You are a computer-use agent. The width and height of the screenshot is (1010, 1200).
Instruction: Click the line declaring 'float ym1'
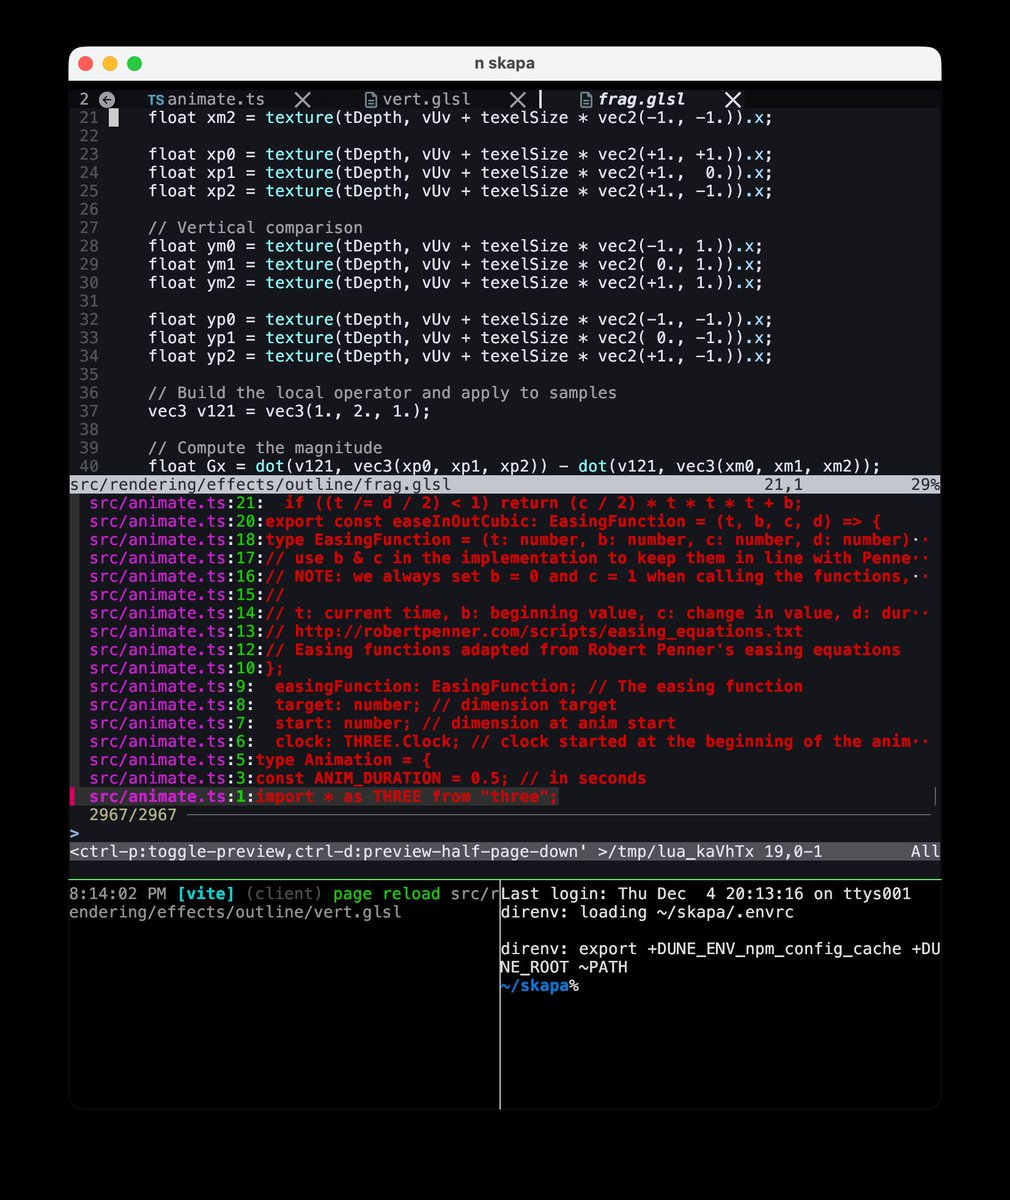click(x=456, y=264)
